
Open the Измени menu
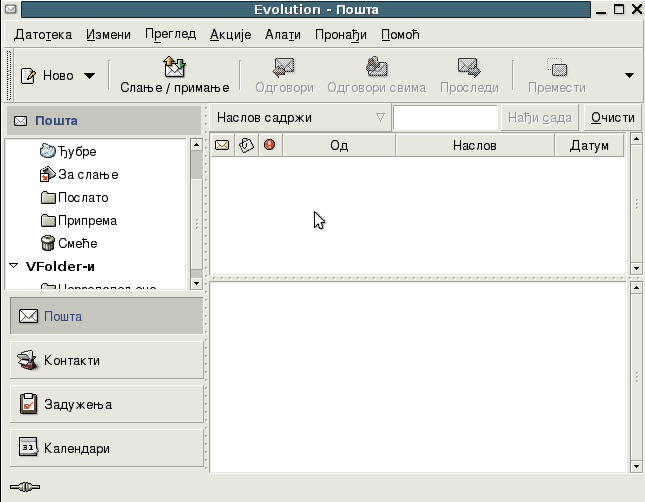pyautogui.click(x=108, y=35)
